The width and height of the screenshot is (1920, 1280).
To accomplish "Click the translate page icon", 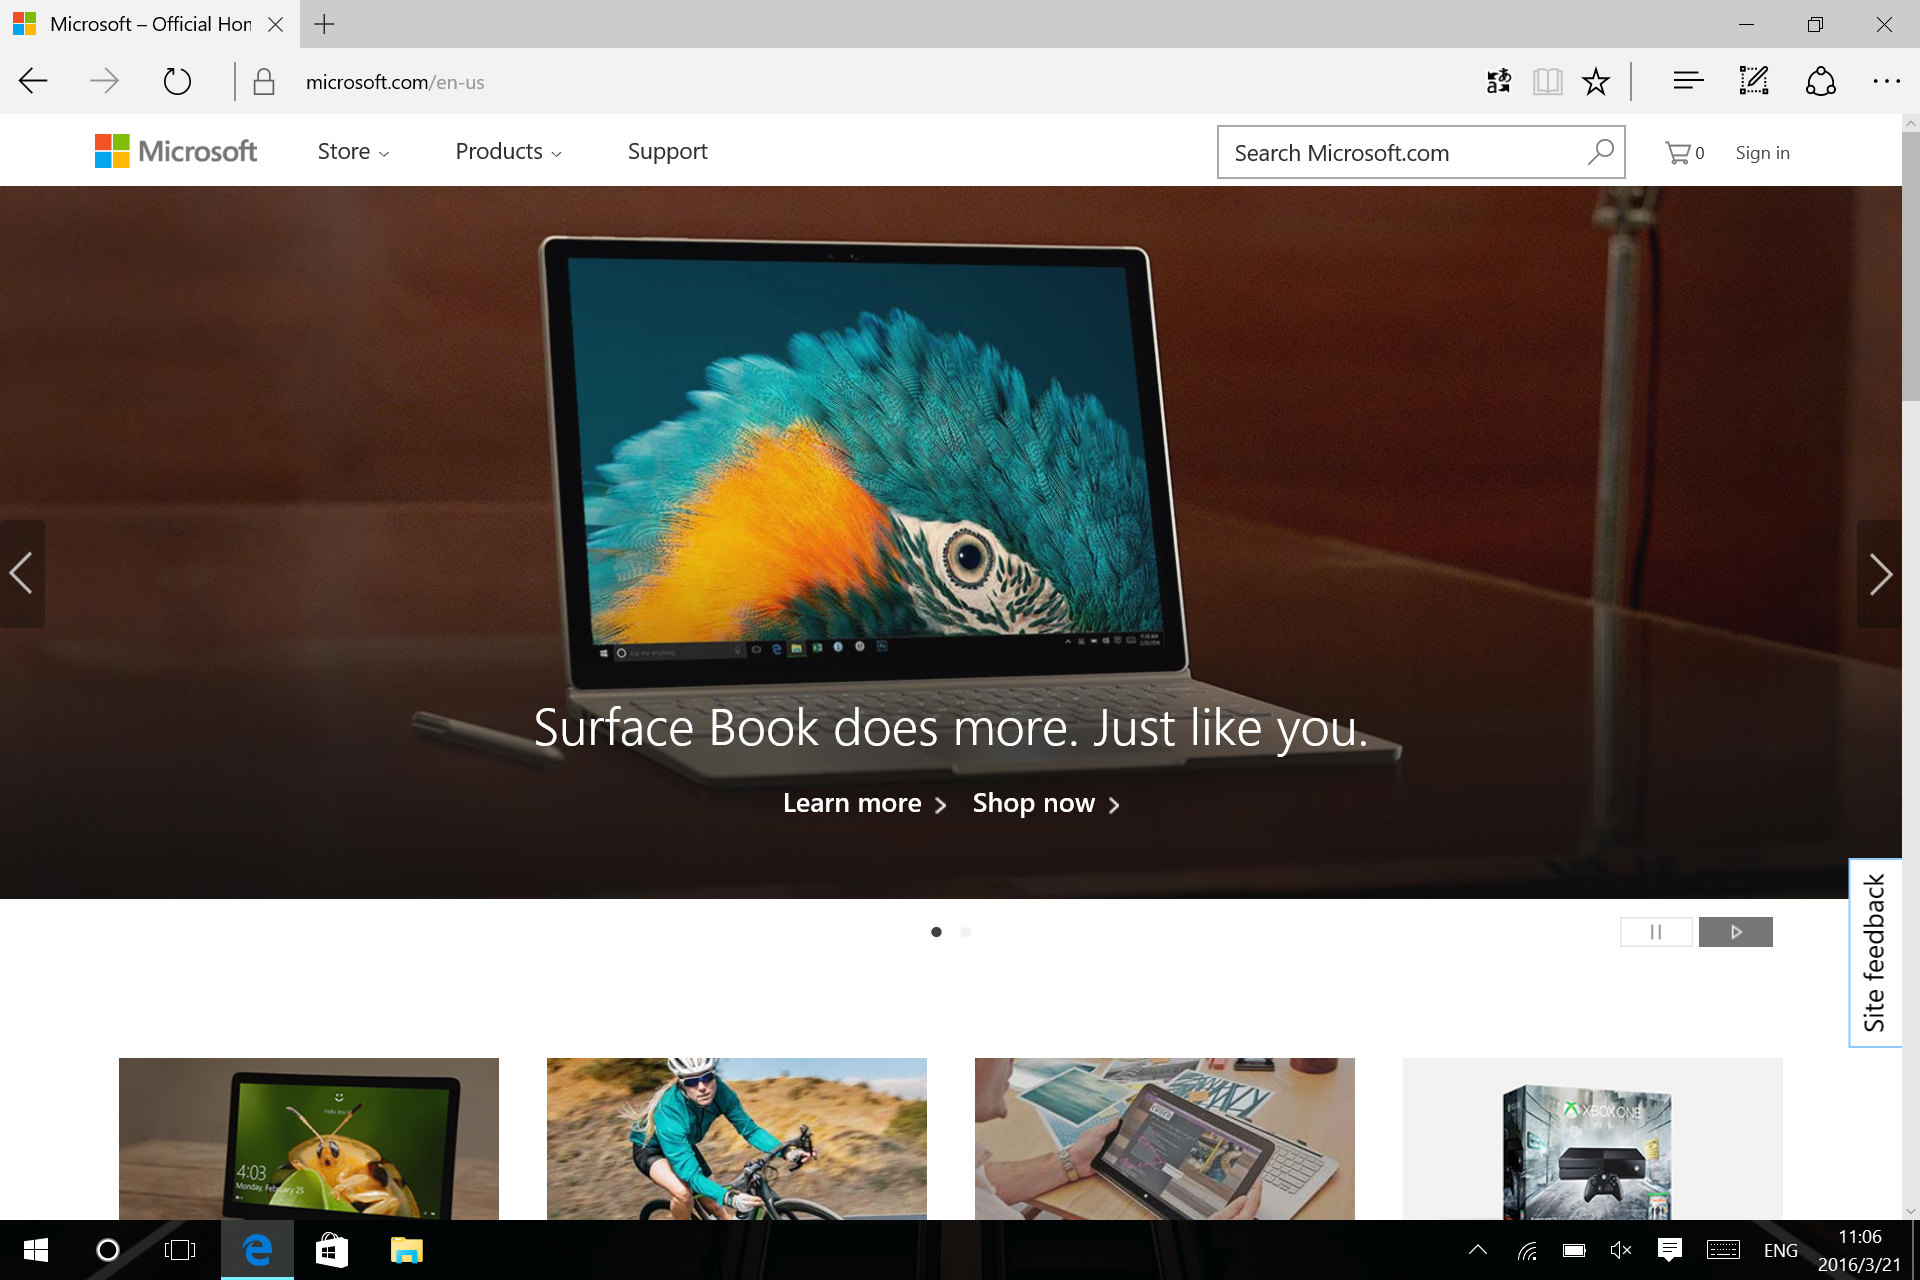I will (x=1498, y=81).
